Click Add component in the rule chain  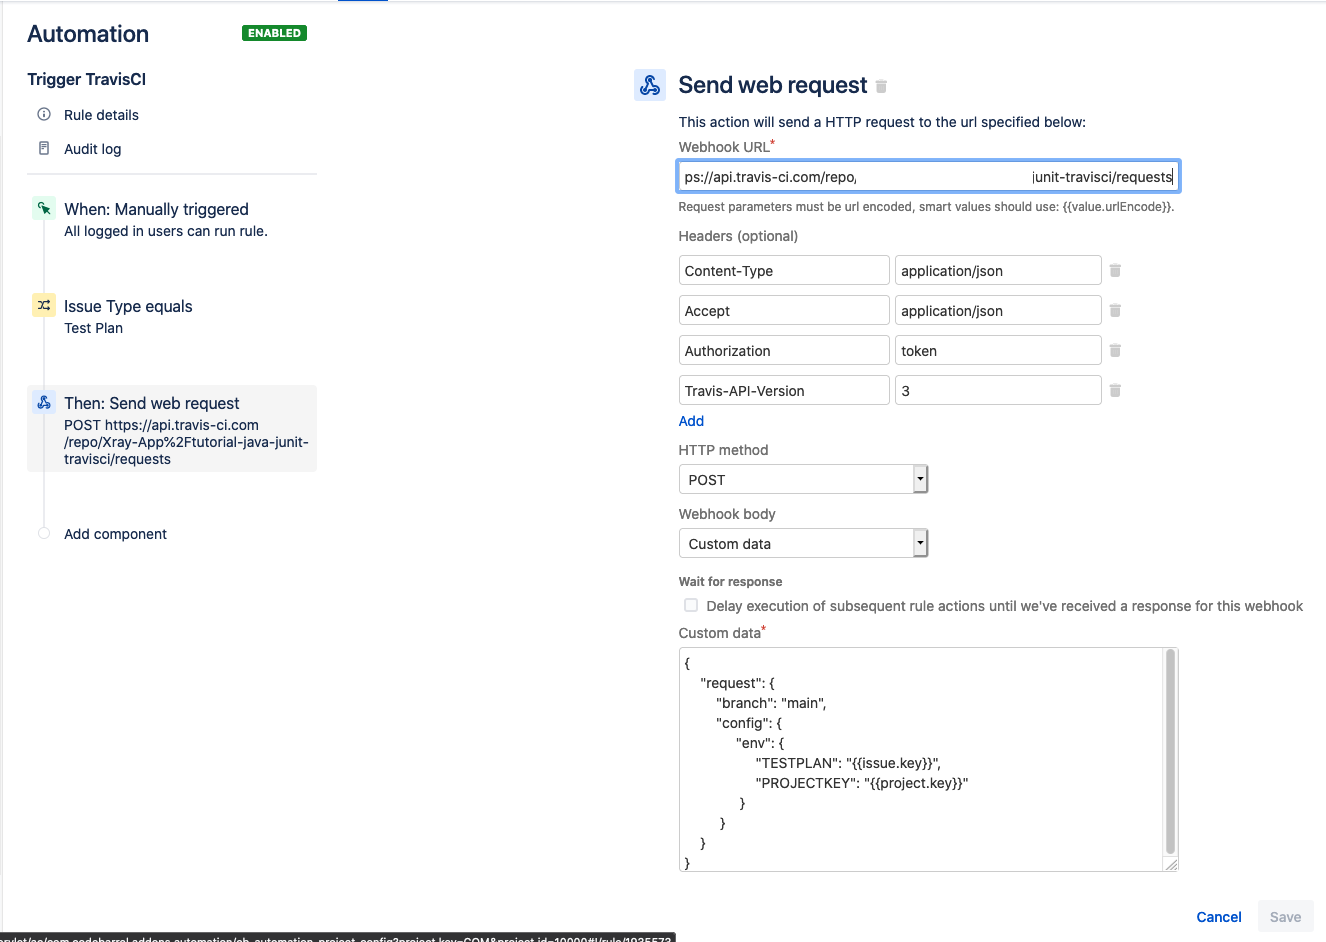tap(115, 534)
